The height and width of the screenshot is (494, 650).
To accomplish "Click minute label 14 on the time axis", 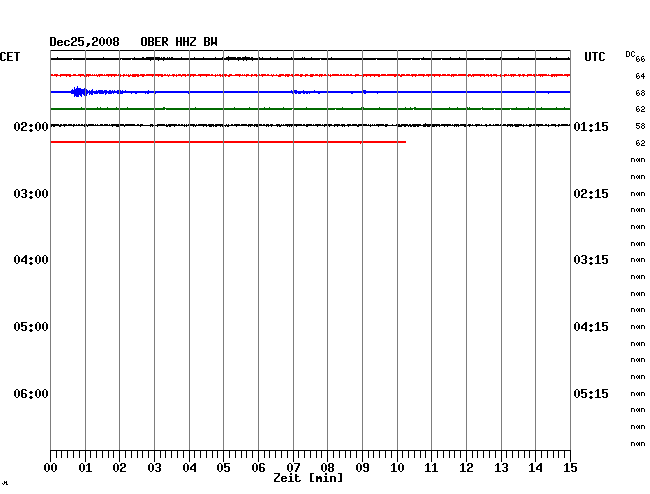I will click(535, 468).
